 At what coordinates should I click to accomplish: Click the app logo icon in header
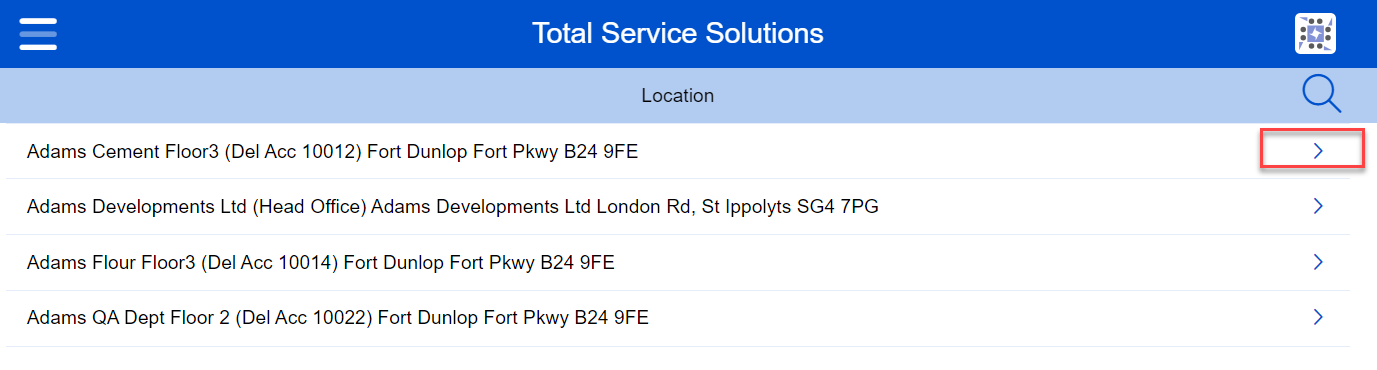pyautogui.click(x=1315, y=34)
